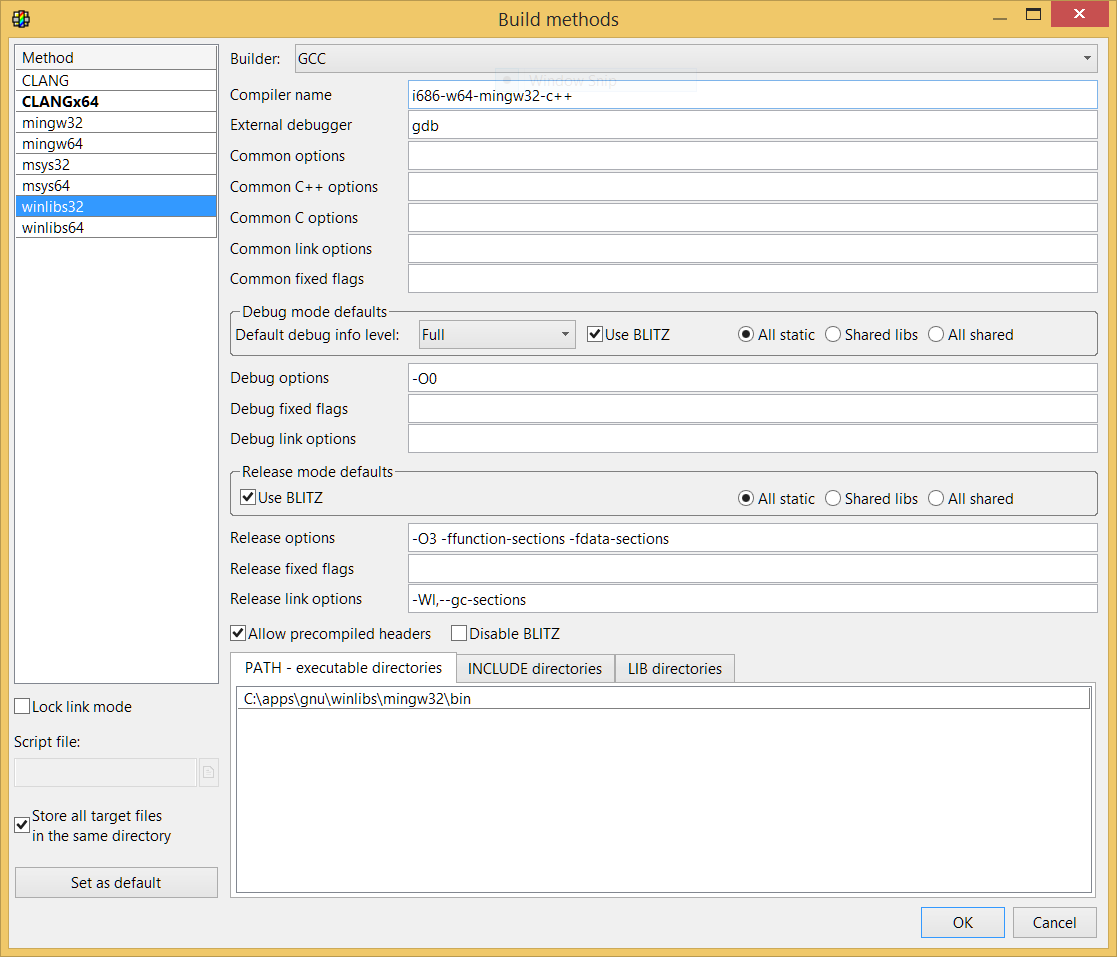Select Shared libs for Debug mode
This screenshot has width=1117, height=957.
(833, 335)
